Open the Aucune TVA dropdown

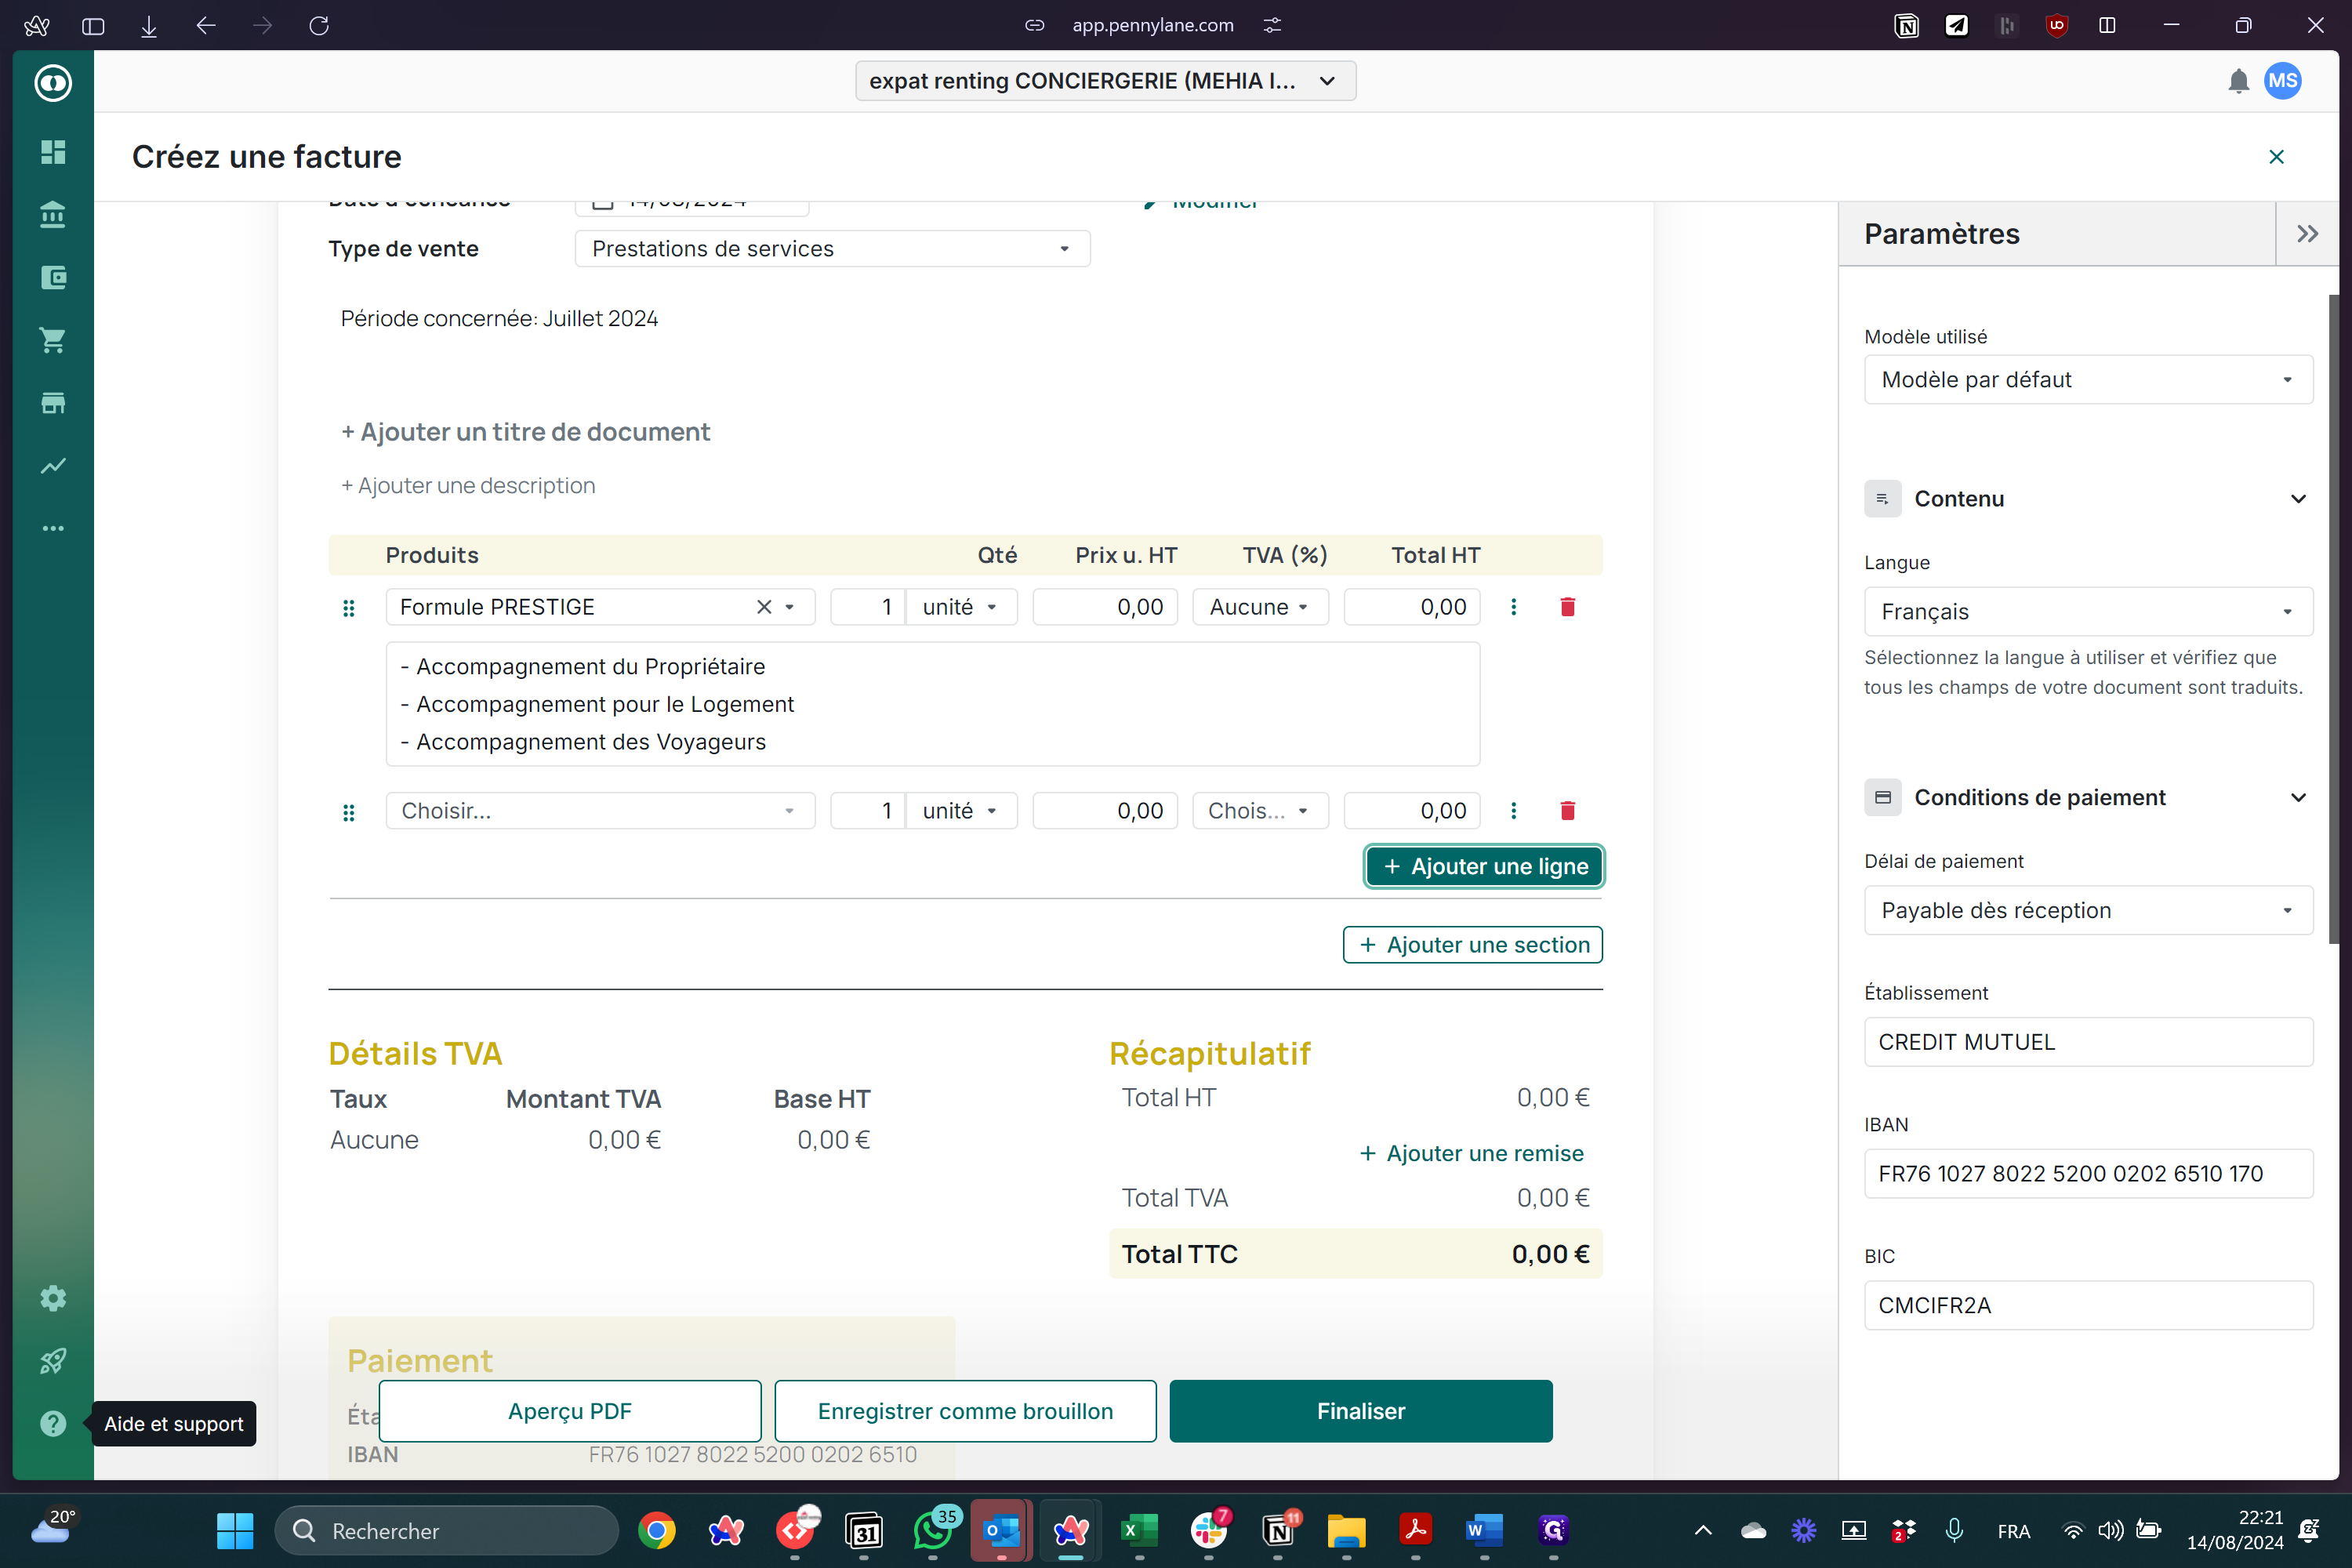(x=1260, y=607)
